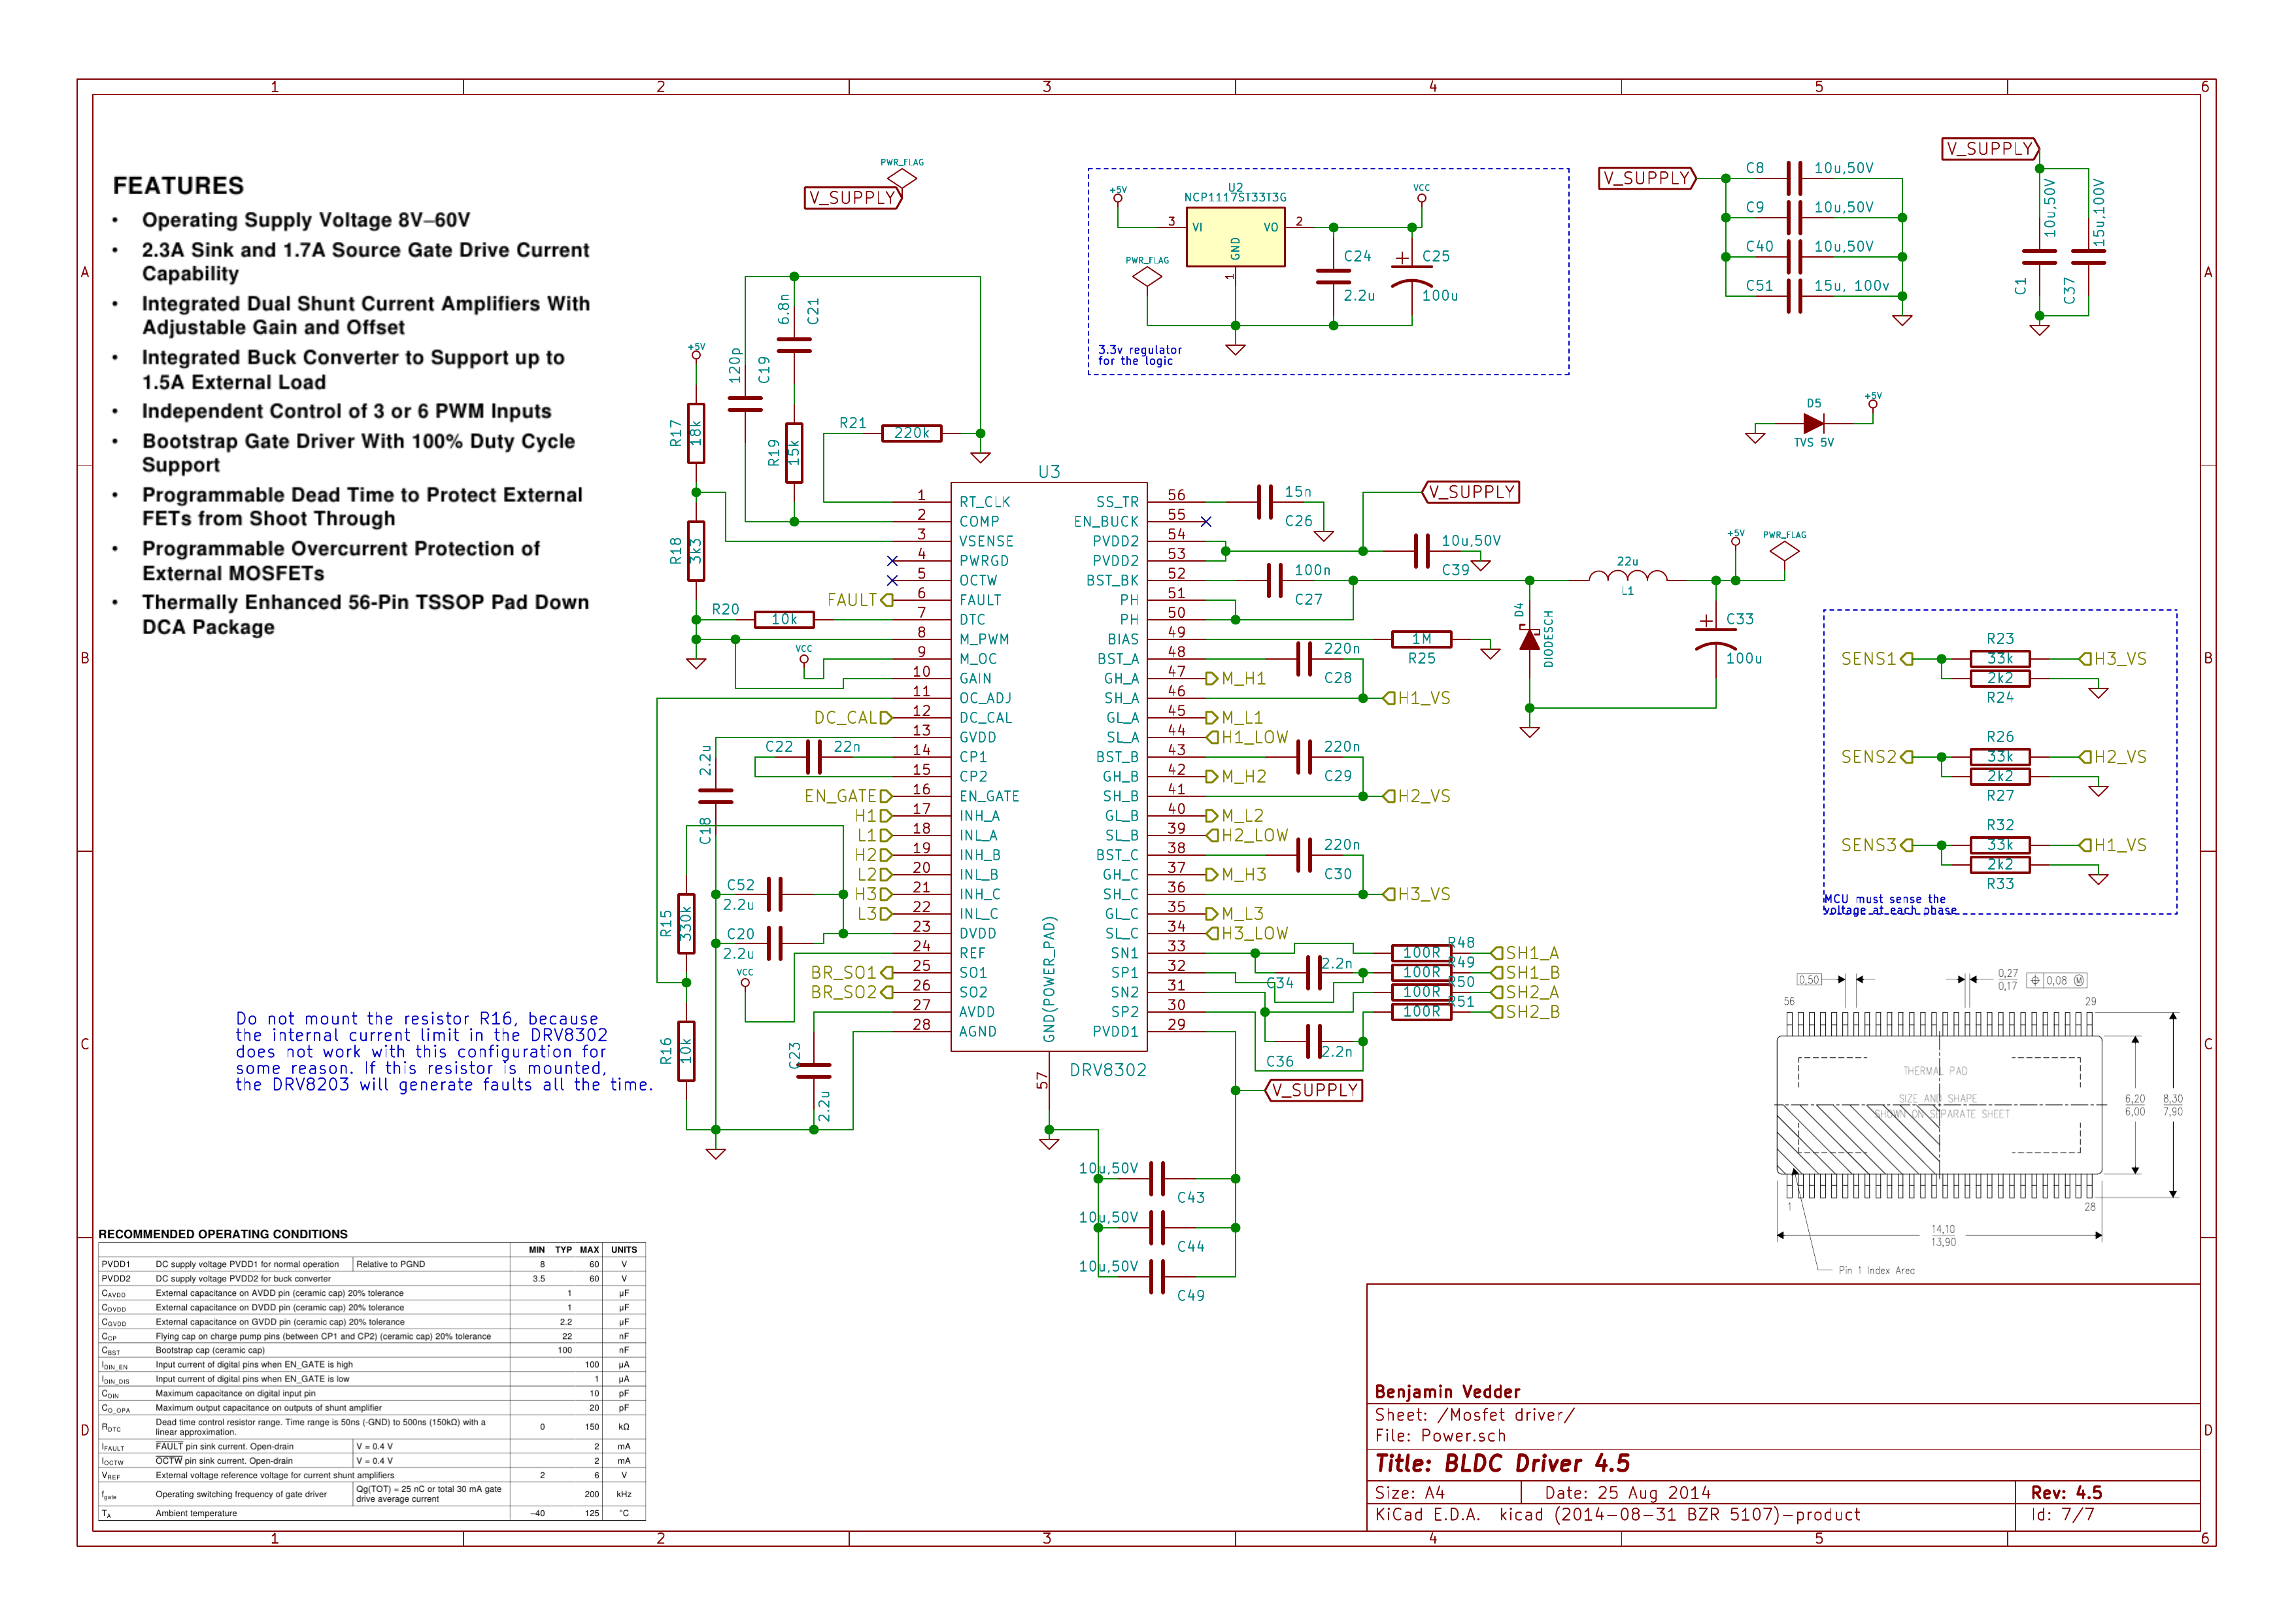
Task: Click the R16 10k resistor symbol
Action: tap(686, 1050)
